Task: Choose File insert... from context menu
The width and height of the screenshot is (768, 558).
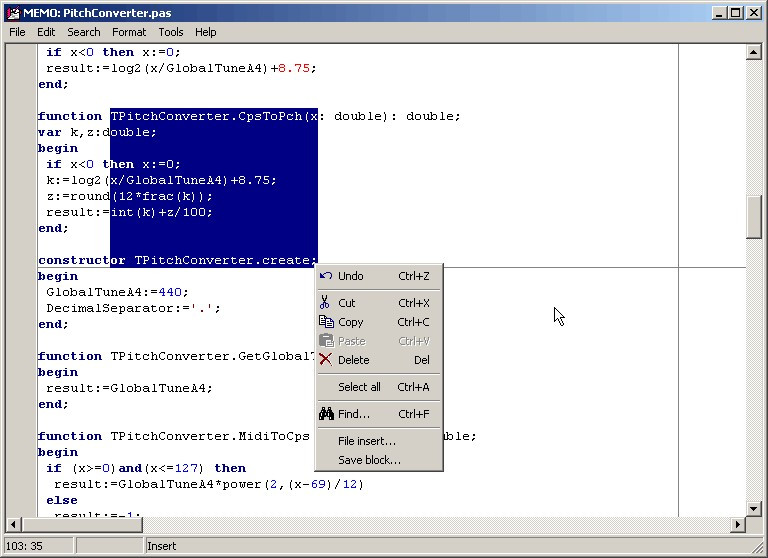Action: (x=379, y=441)
